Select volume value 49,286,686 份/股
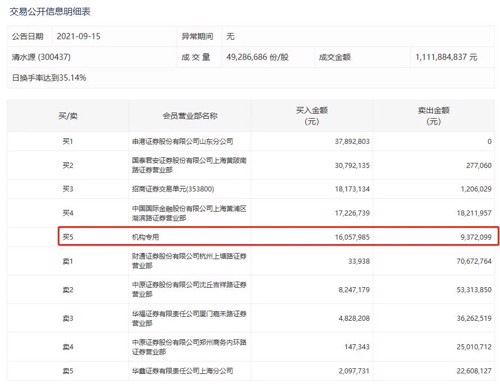The image size is (500, 384). (257, 57)
